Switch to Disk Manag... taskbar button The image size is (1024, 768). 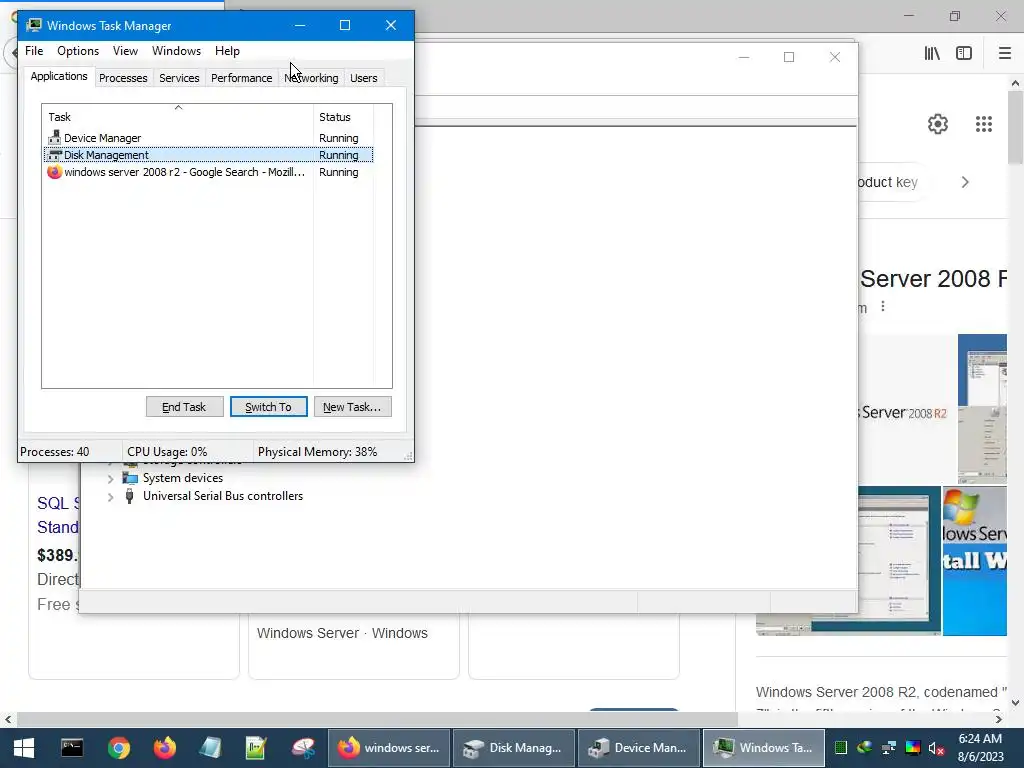pyautogui.click(x=513, y=748)
